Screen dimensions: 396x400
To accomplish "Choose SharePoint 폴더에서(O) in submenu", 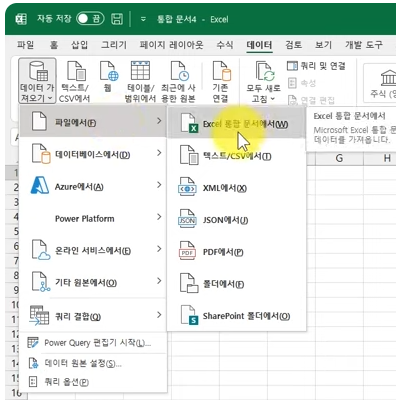I will pyautogui.click(x=236, y=316).
